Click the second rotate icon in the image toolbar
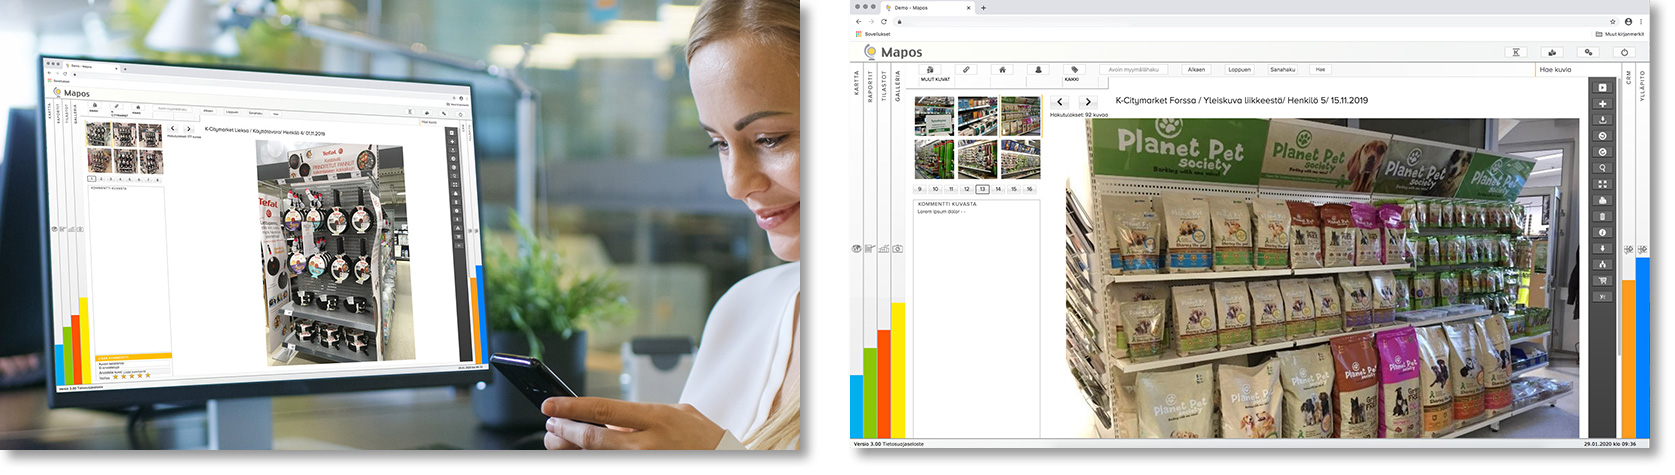1675x475 pixels. tap(1603, 152)
